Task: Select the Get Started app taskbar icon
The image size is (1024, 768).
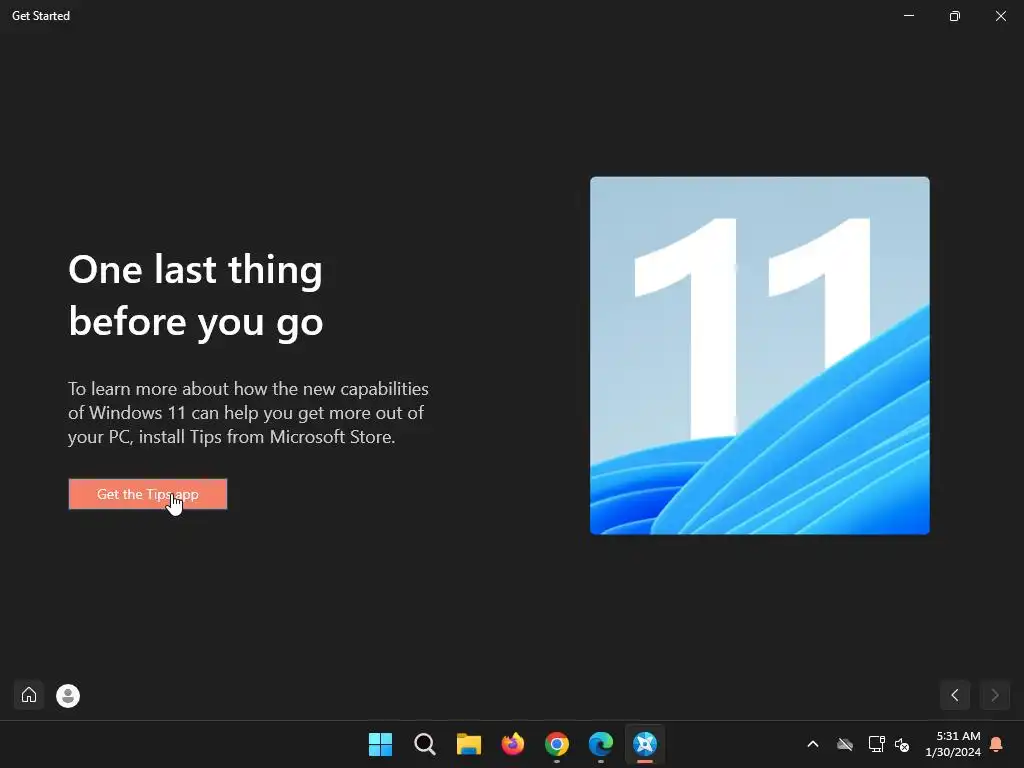Action: tap(645, 744)
